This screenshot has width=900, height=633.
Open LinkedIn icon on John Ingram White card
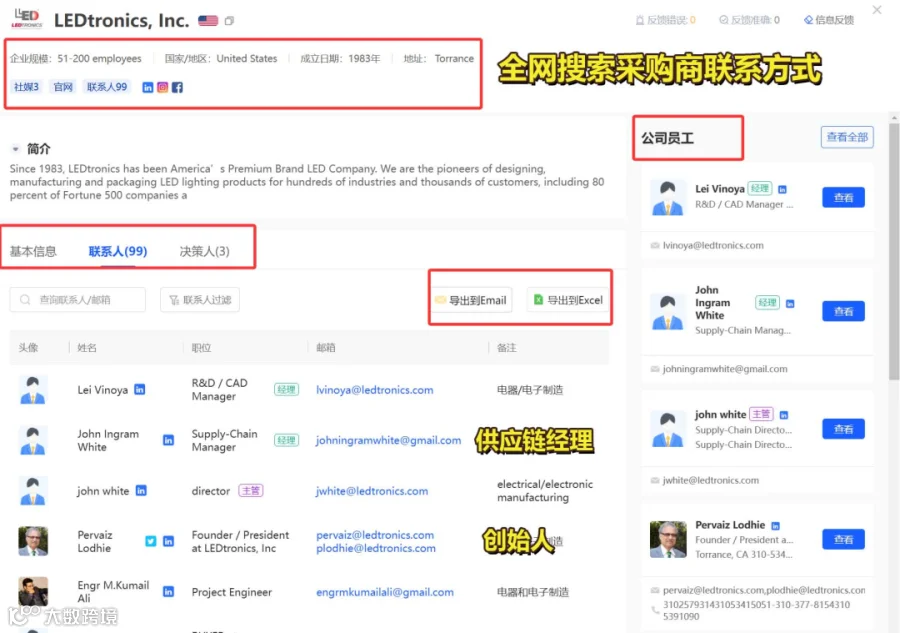pyautogui.click(x=790, y=304)
